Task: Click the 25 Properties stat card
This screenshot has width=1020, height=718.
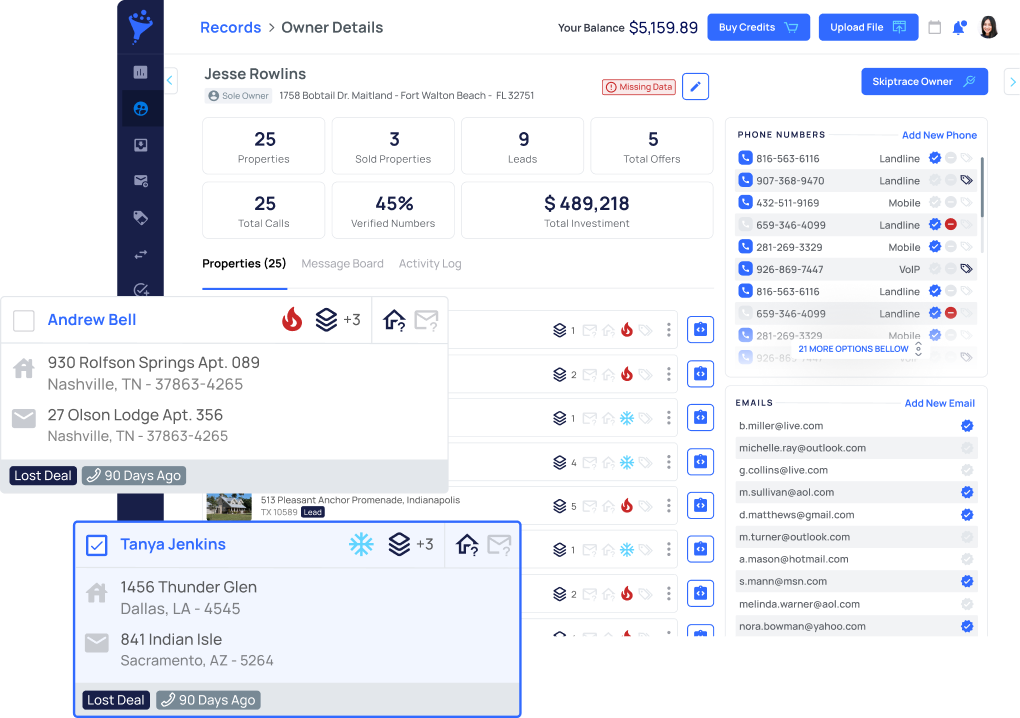Action: point(263,146)
